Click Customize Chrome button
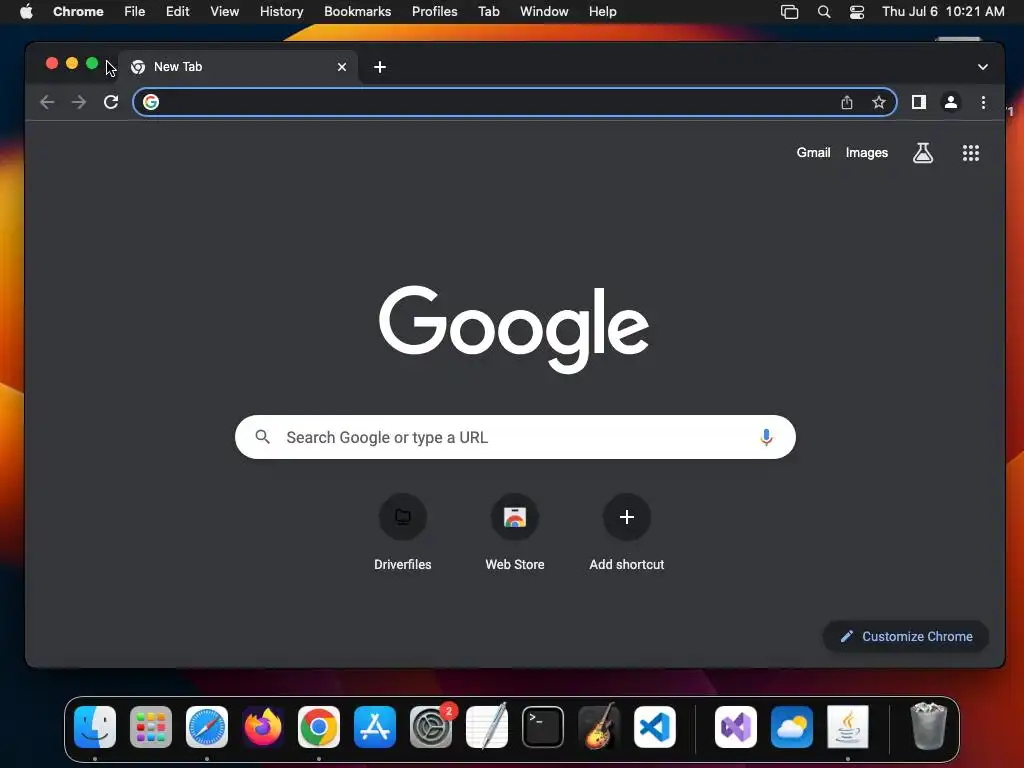Image resolution: width=1024 pixels, height=768 pixels. point(906,636)
